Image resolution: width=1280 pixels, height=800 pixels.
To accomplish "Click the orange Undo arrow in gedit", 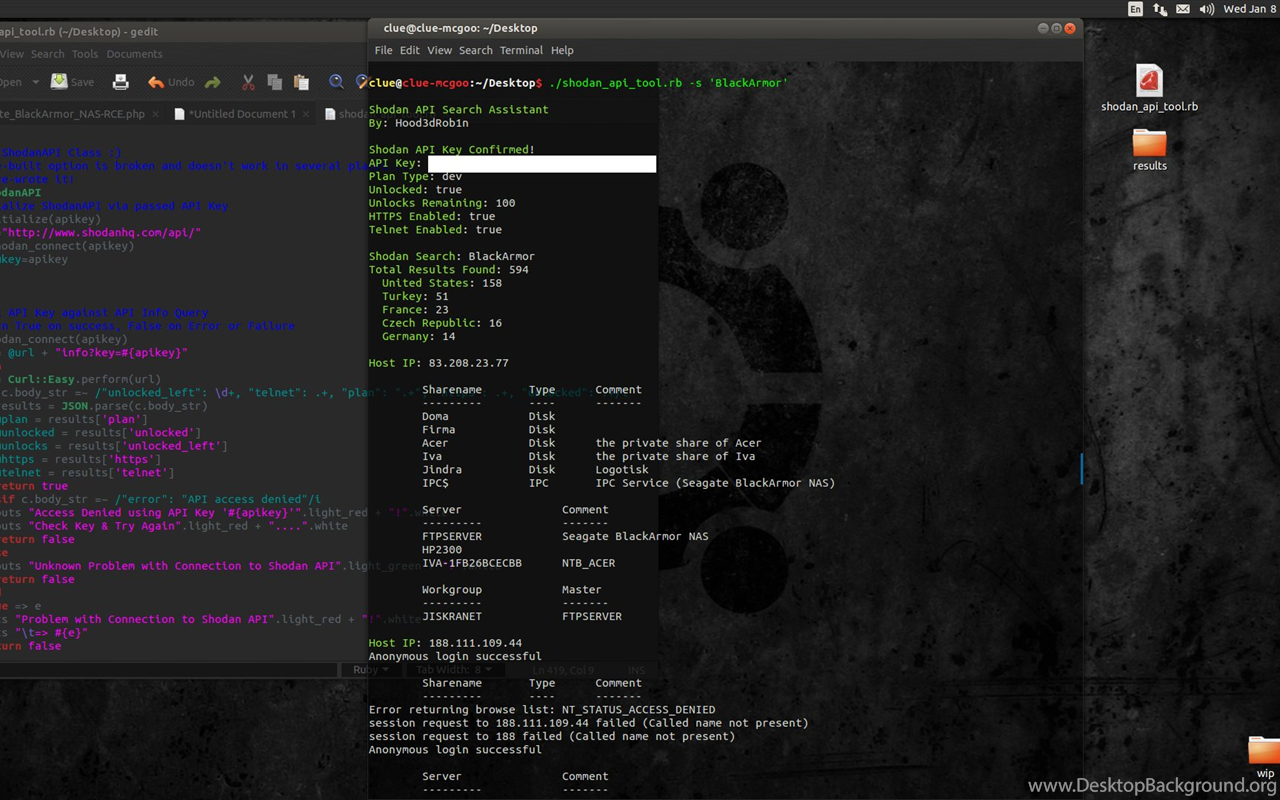I will click(155, 82).
